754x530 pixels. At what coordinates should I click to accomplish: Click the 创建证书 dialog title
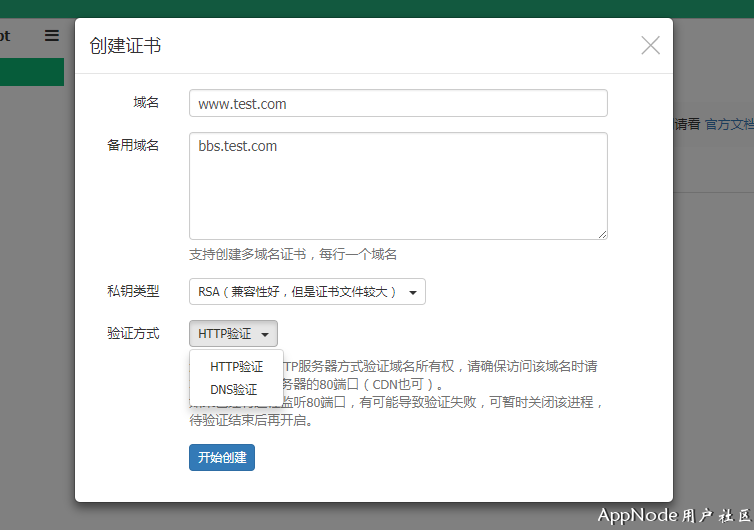pos(125,46)
